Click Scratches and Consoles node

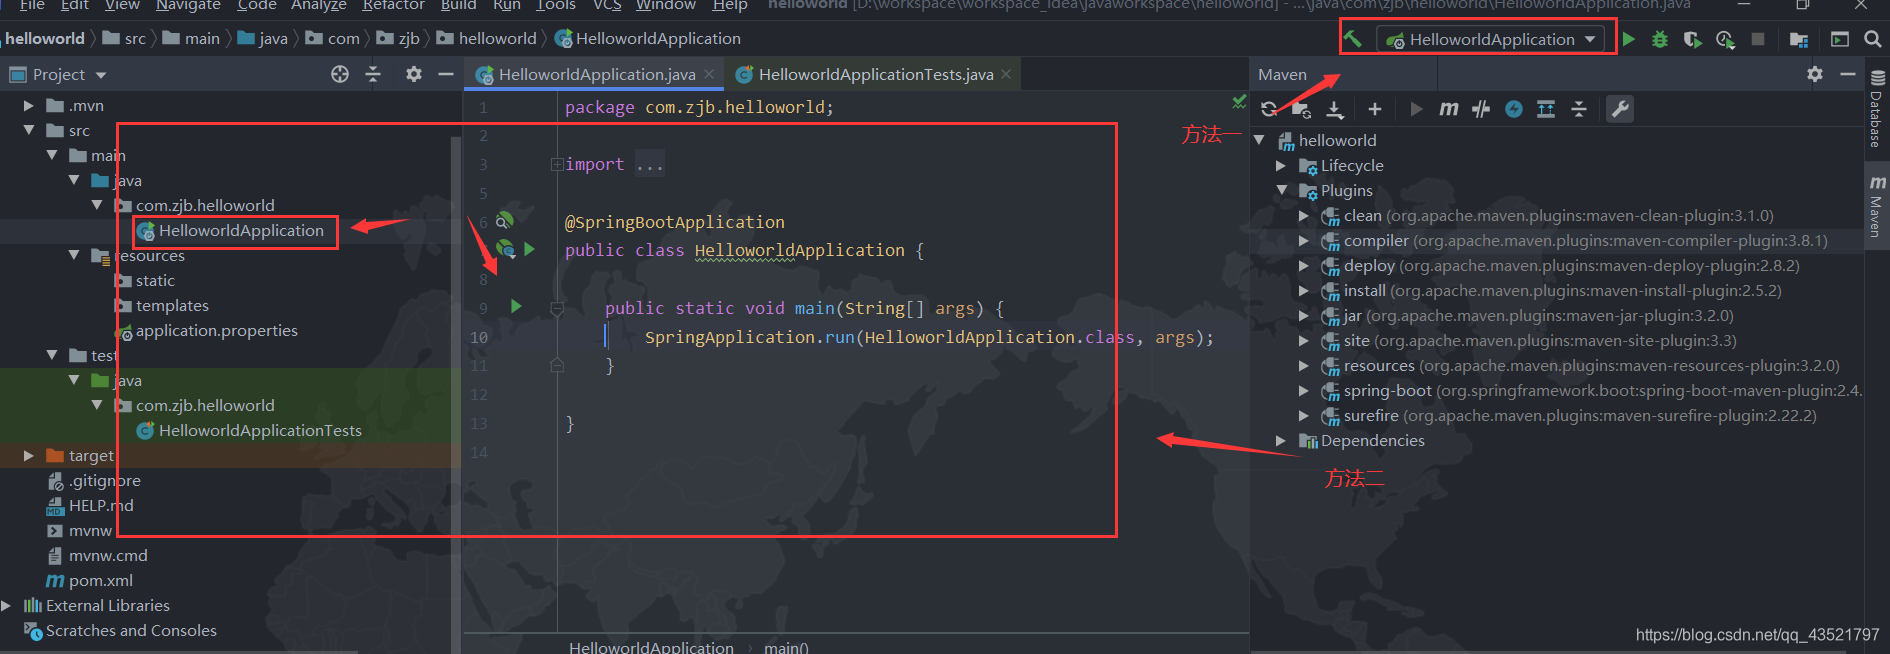131,630
